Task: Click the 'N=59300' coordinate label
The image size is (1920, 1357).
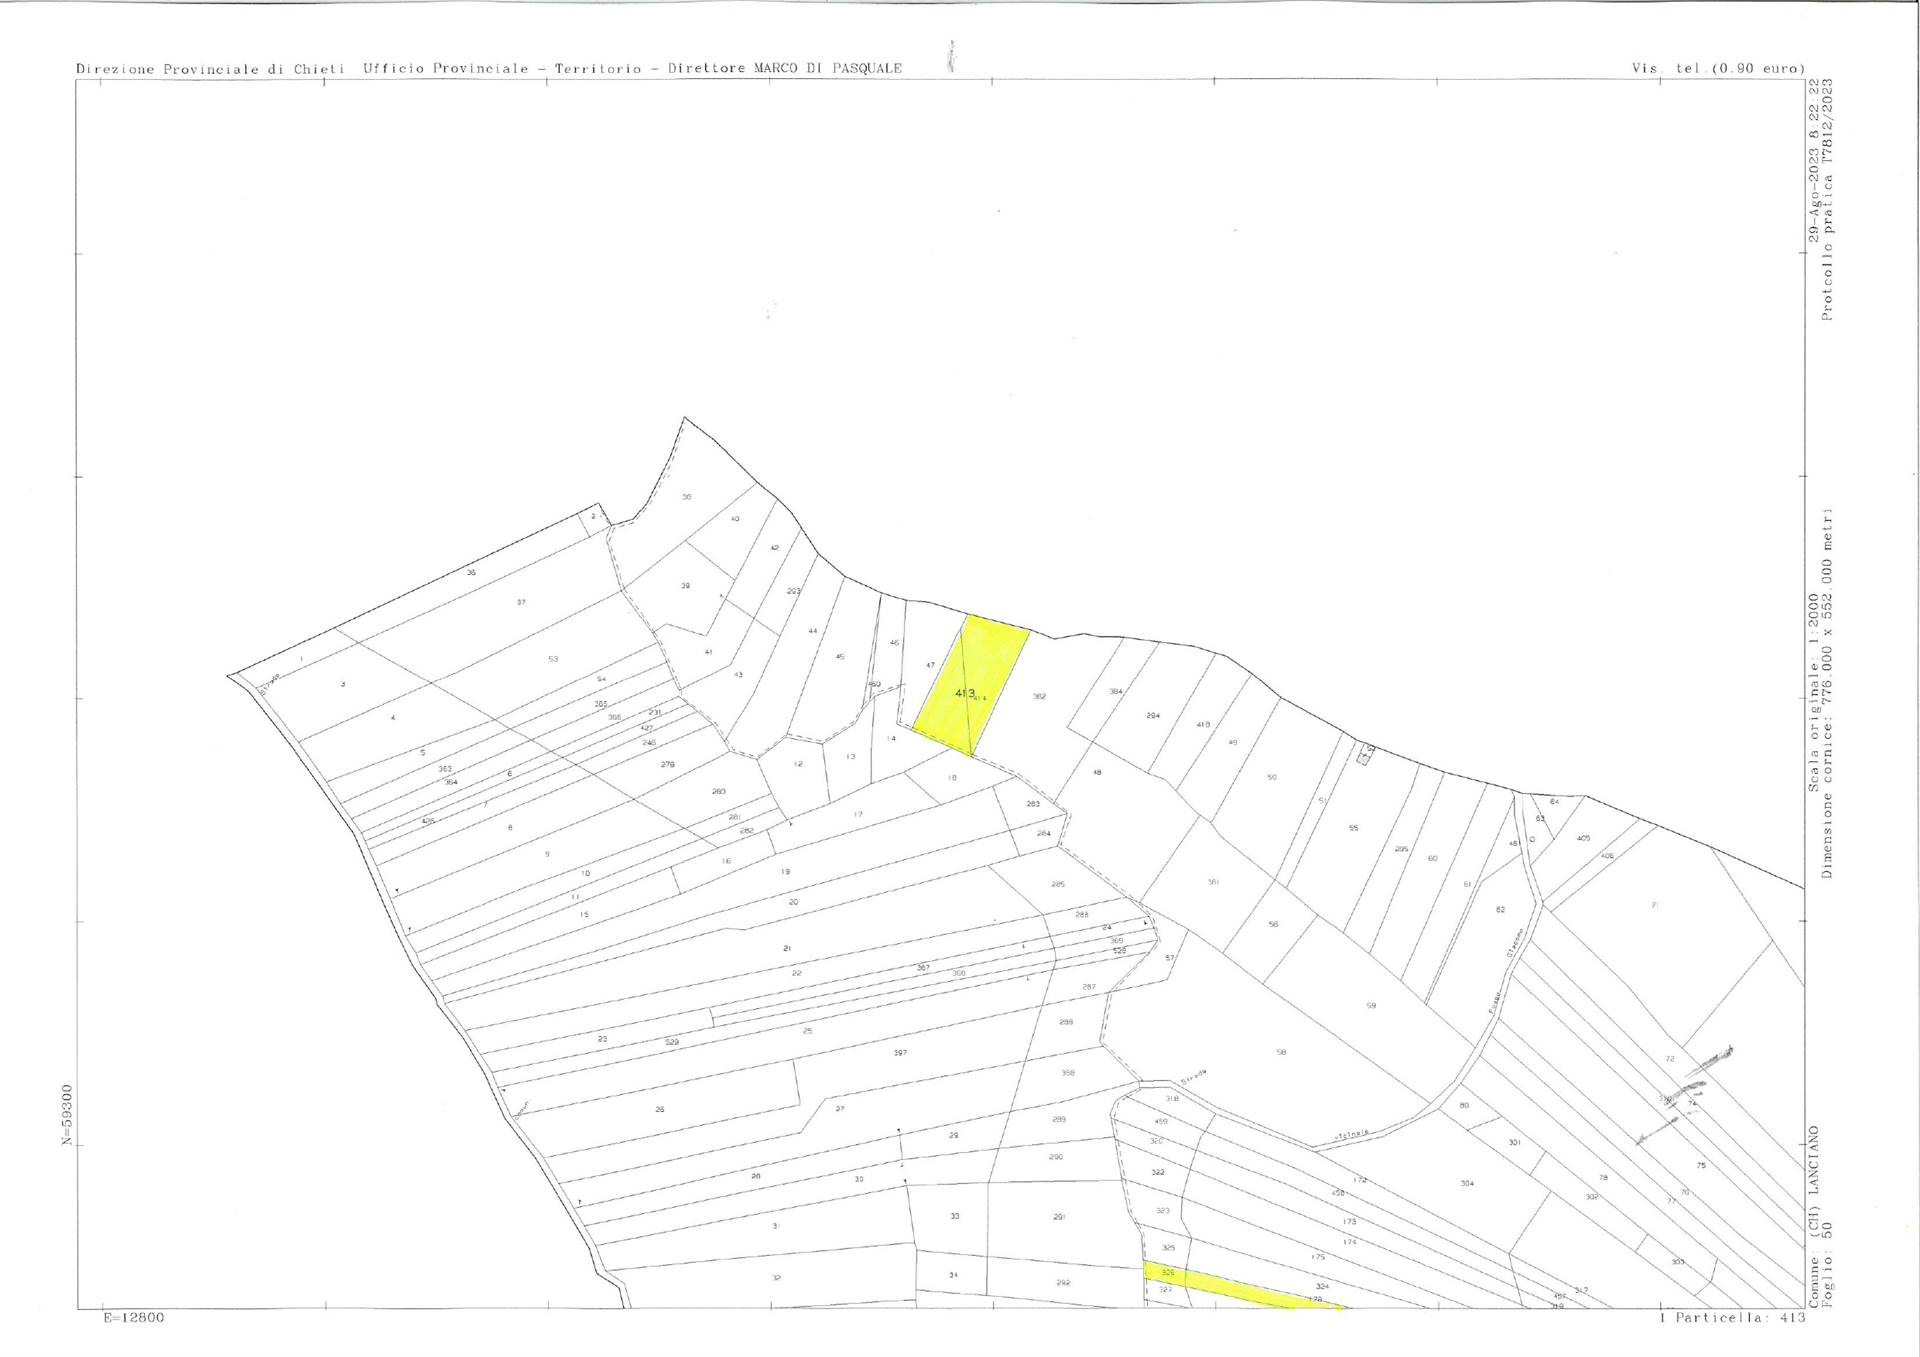Action: point(67,1115)
